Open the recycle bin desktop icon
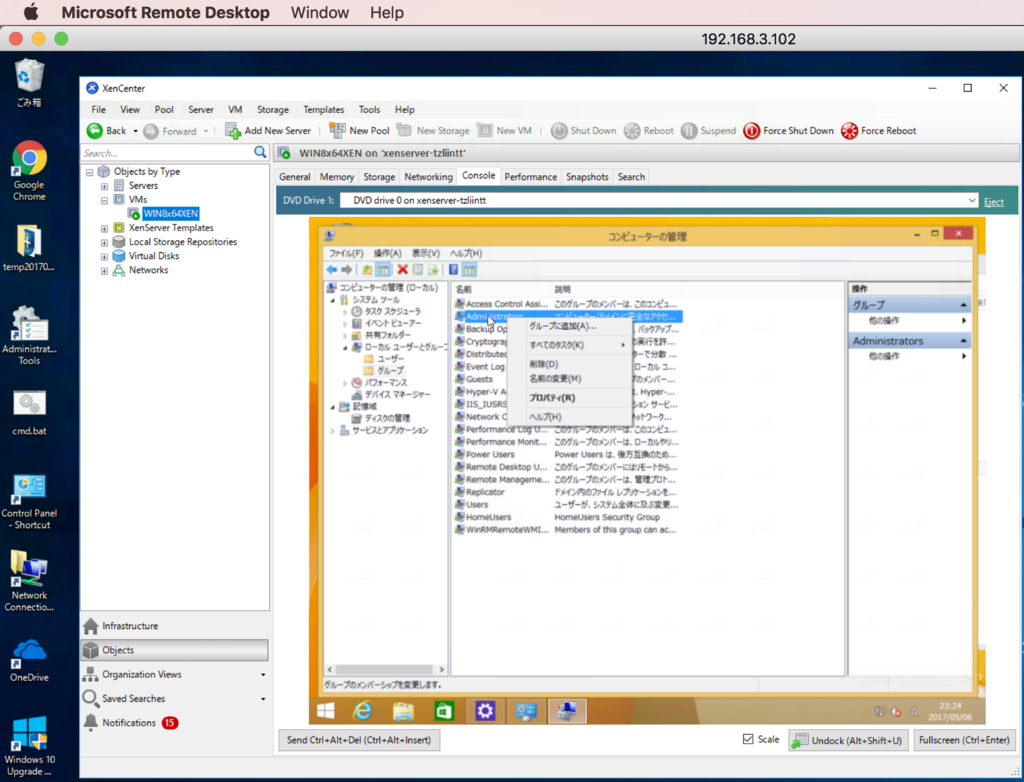The height and width of the screenshot is (782, 1024). (29, 83)
